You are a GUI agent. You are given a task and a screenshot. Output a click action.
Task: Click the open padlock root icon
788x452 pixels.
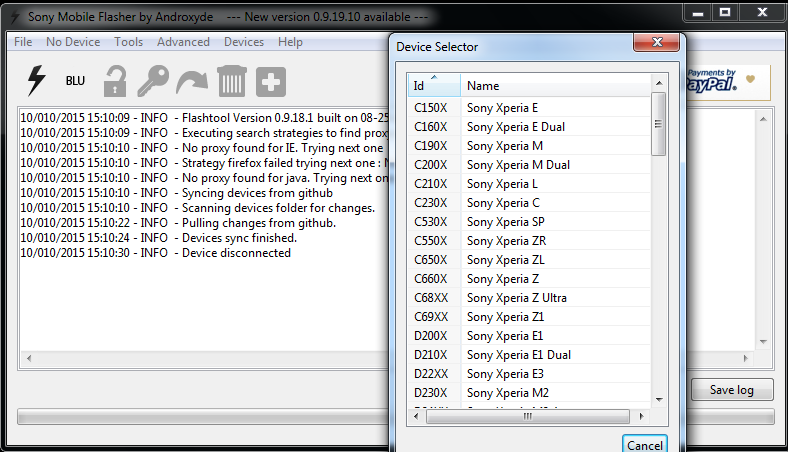(x=115, y=81)
